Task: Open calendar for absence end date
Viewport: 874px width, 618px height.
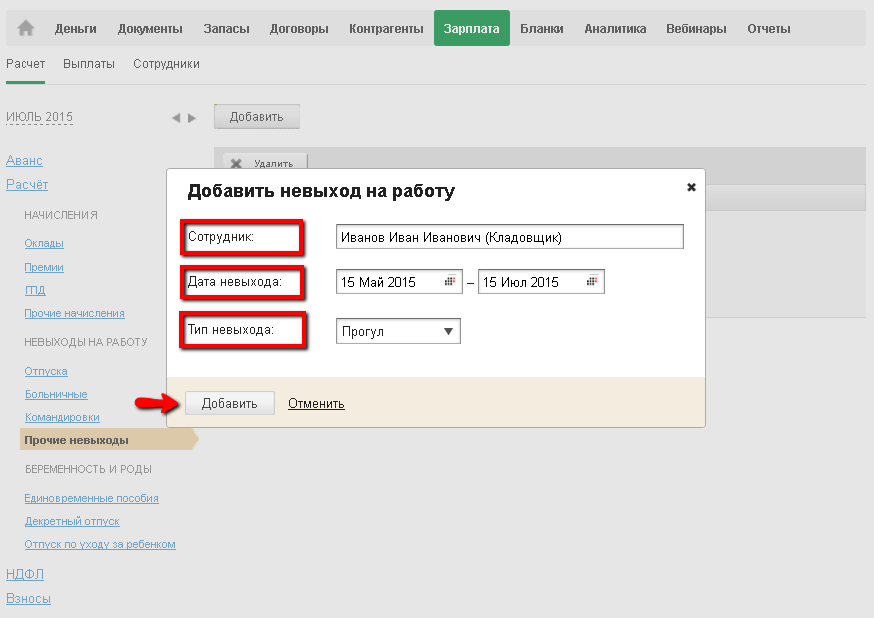Action: click(x=593, y=282)
